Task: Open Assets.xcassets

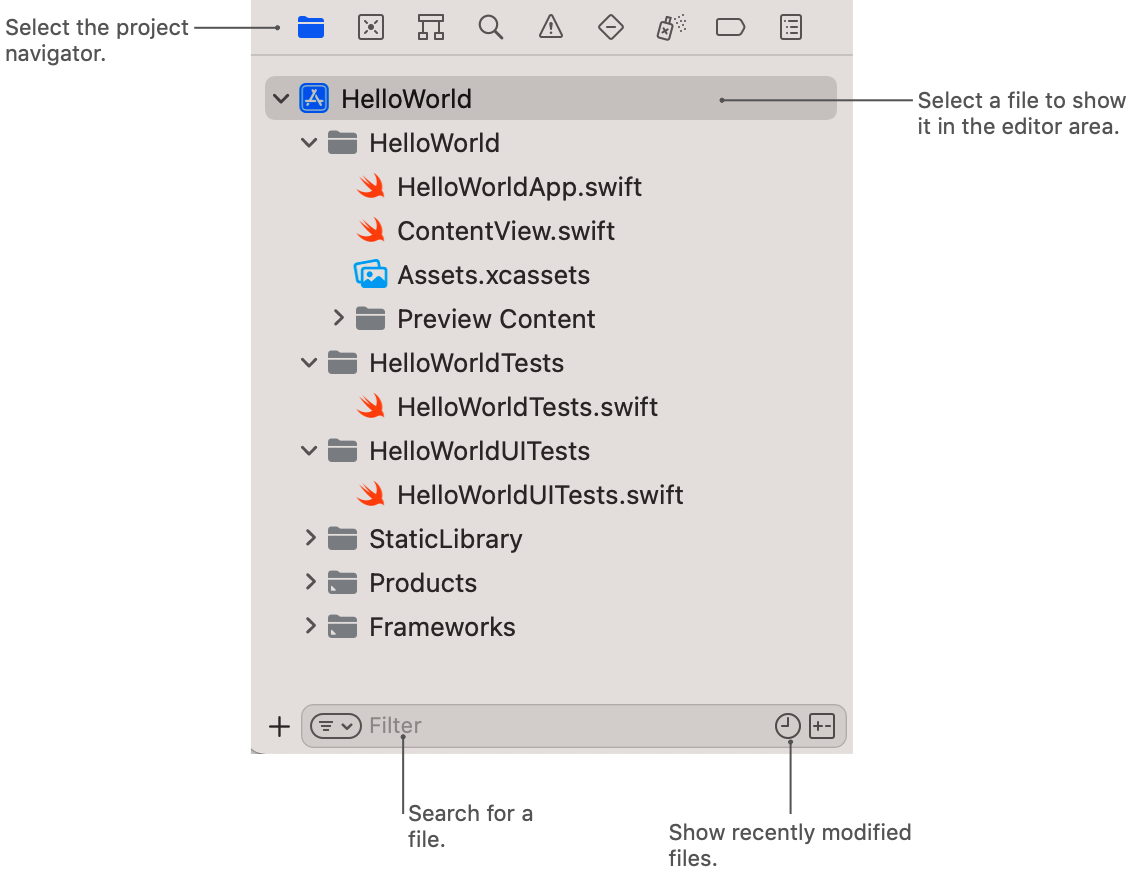Action: coord(493,274)
